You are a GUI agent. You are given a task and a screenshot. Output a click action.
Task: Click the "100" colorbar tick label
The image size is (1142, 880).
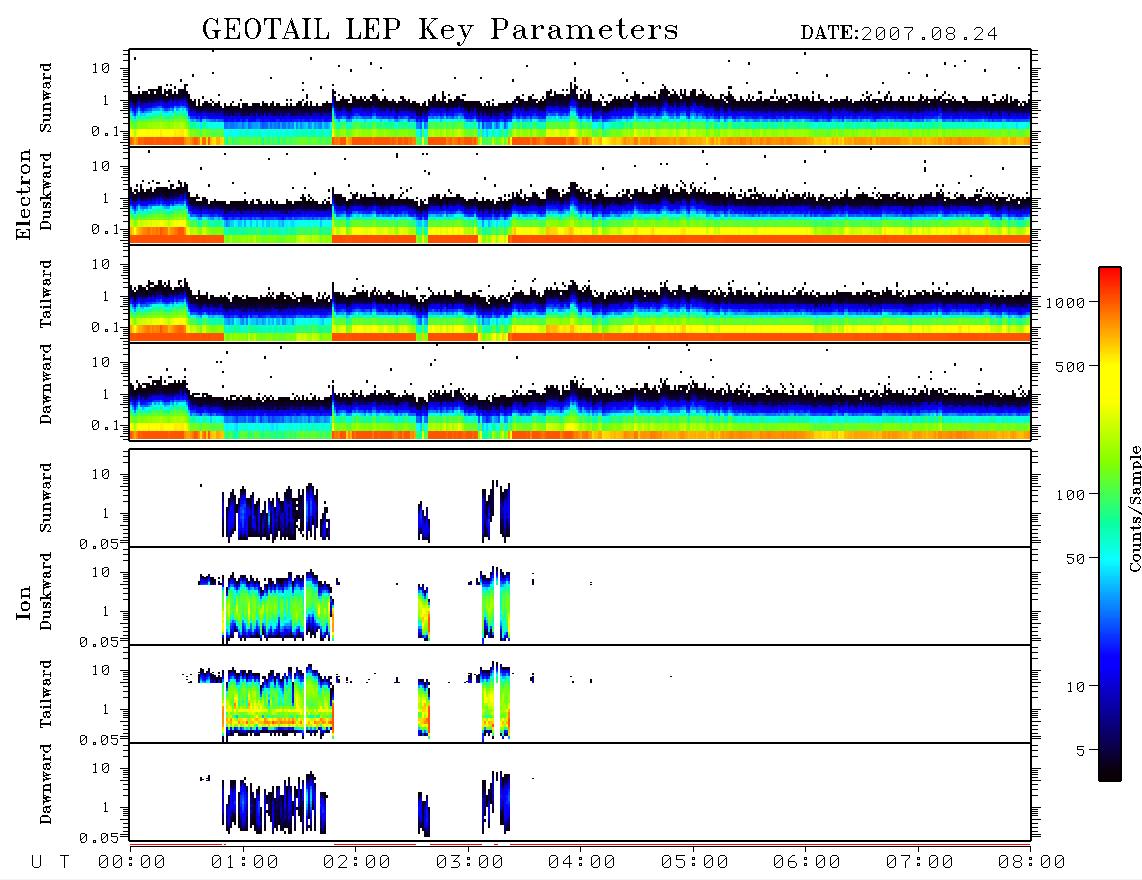coord(1071,495)
